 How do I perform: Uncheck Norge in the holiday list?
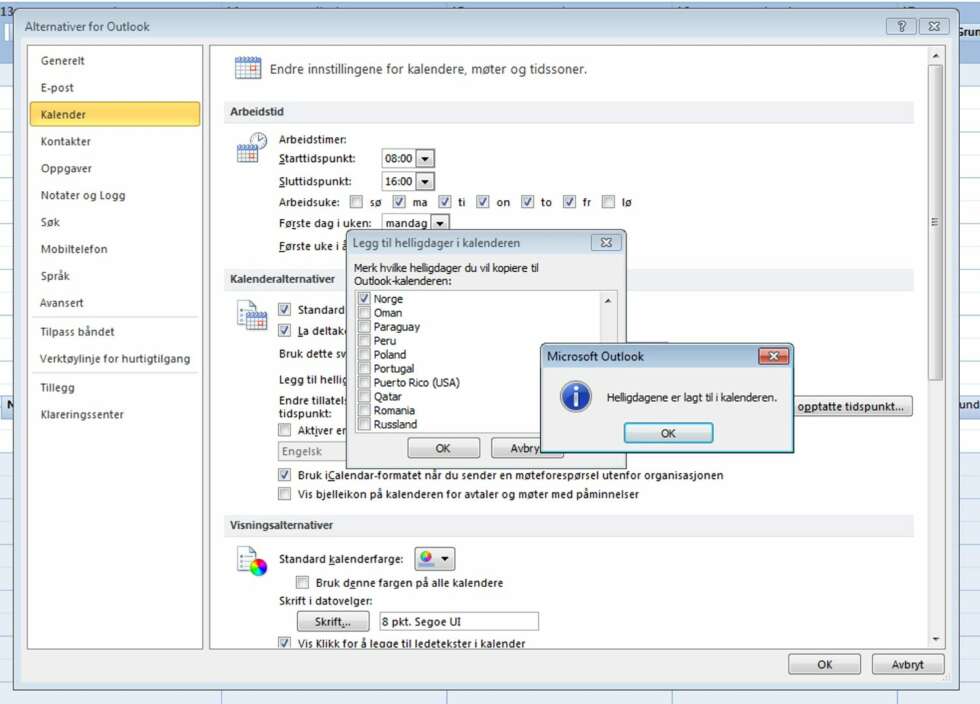364,298
